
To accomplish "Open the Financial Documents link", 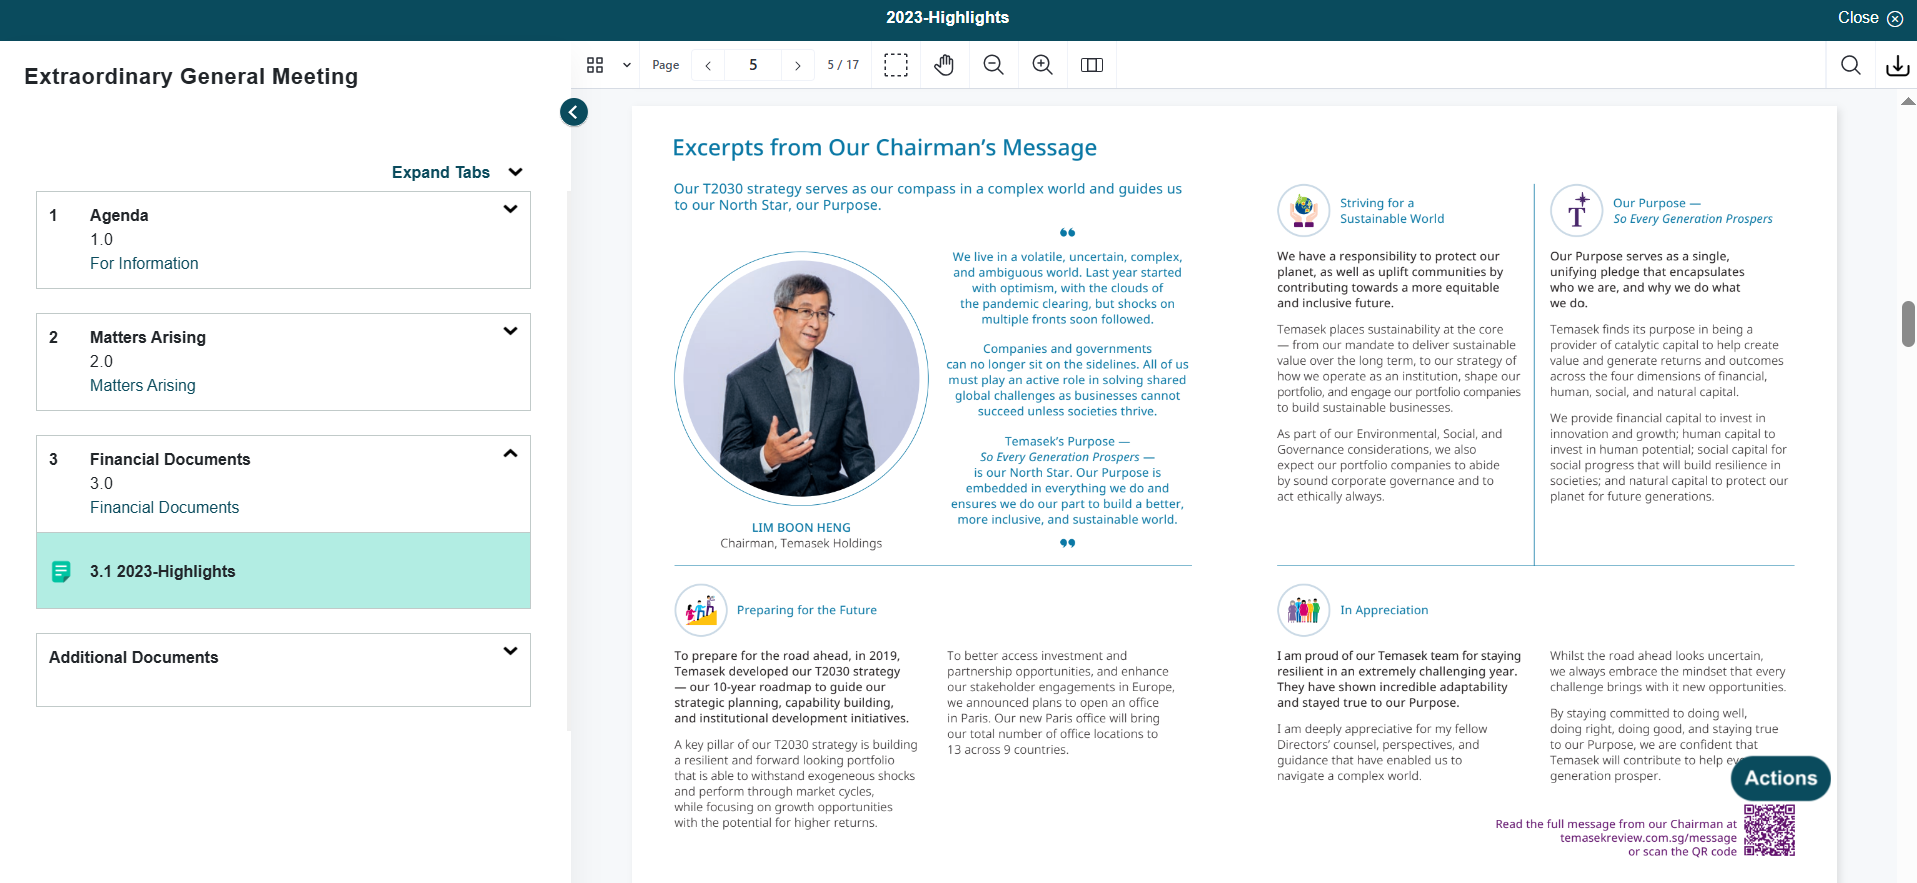I will coord(165,507).
